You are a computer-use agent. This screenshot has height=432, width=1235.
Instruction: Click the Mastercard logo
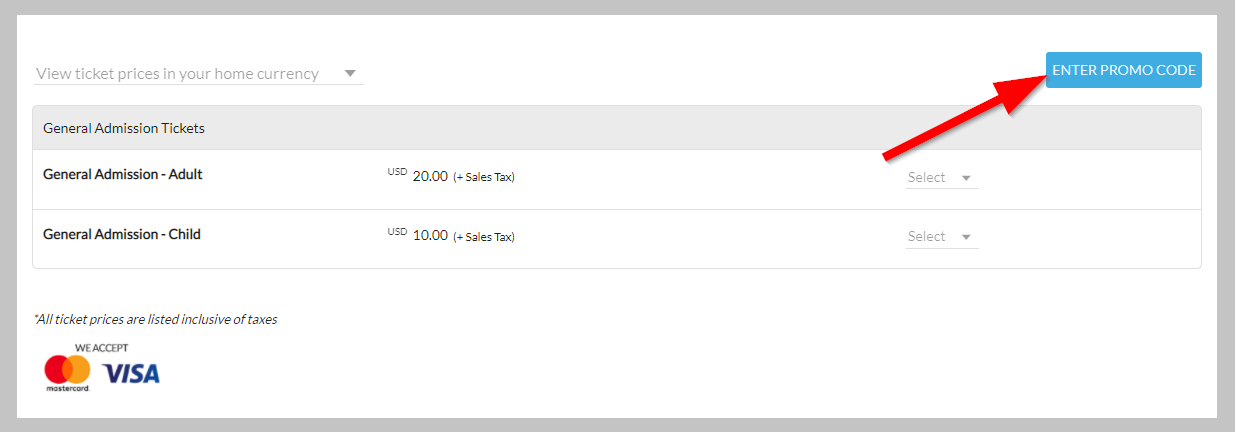tap(67, 373)
